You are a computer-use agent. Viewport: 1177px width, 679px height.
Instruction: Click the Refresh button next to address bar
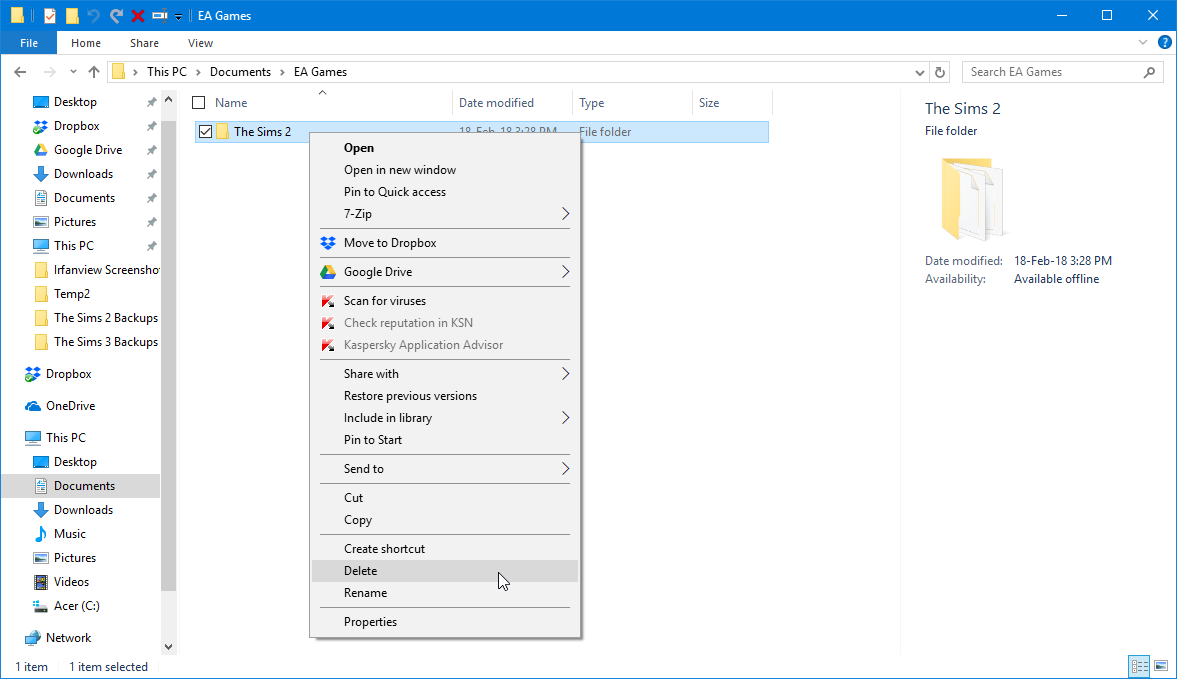point(939,72)
